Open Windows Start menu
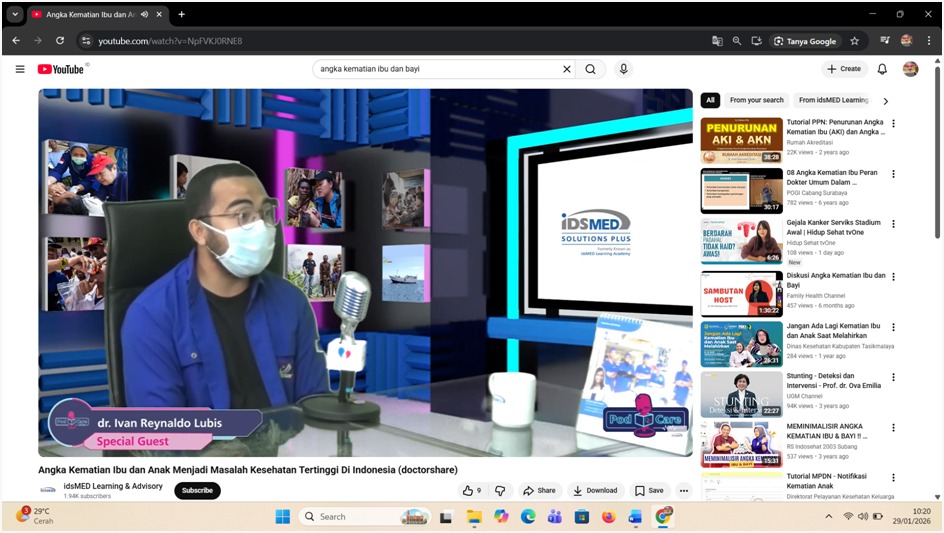 point(282,516)
